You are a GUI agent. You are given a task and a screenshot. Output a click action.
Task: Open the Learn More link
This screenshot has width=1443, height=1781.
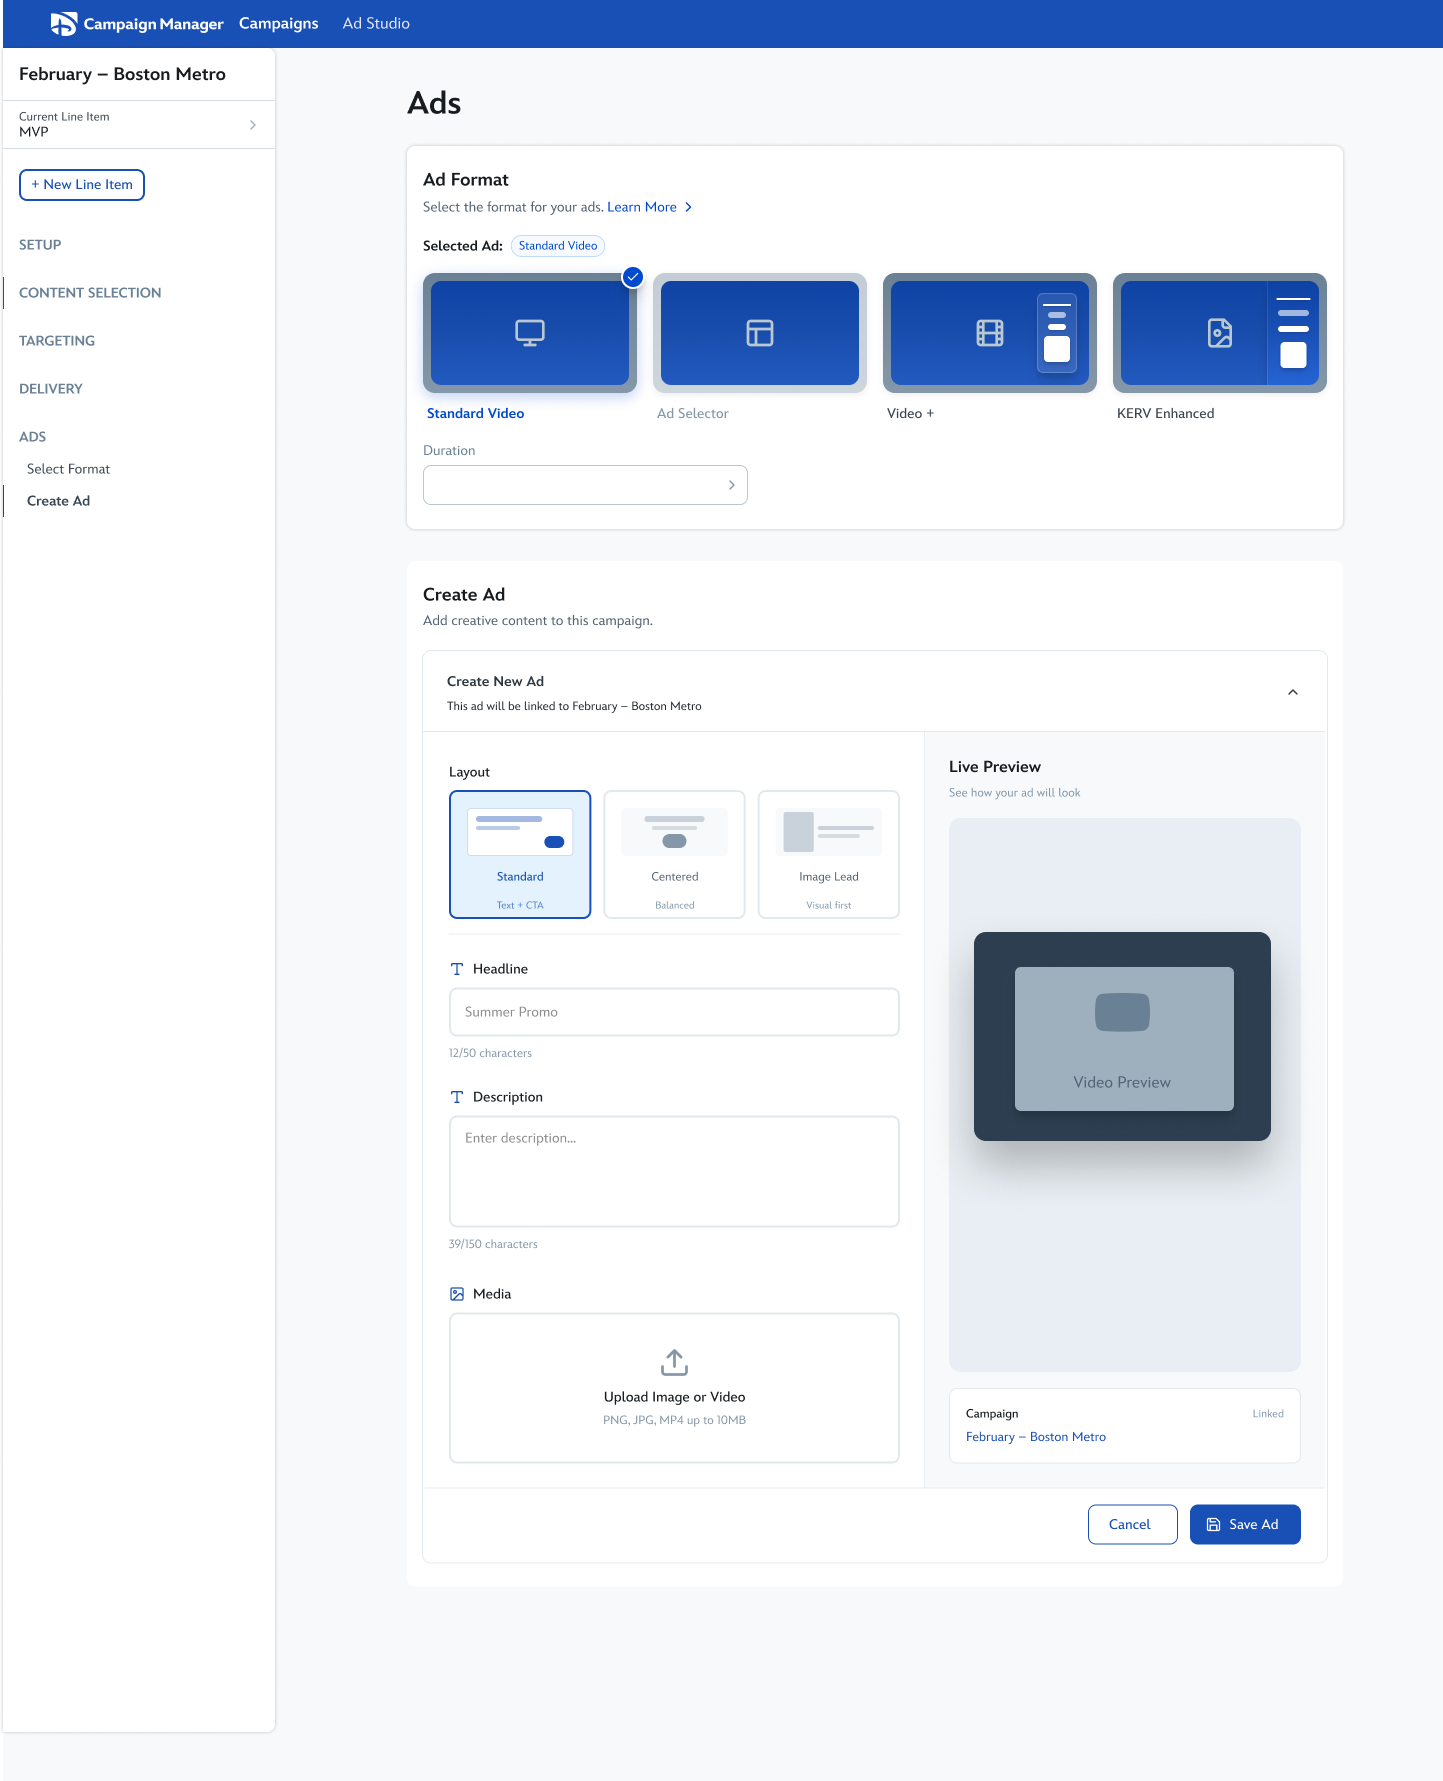[642, 207]
